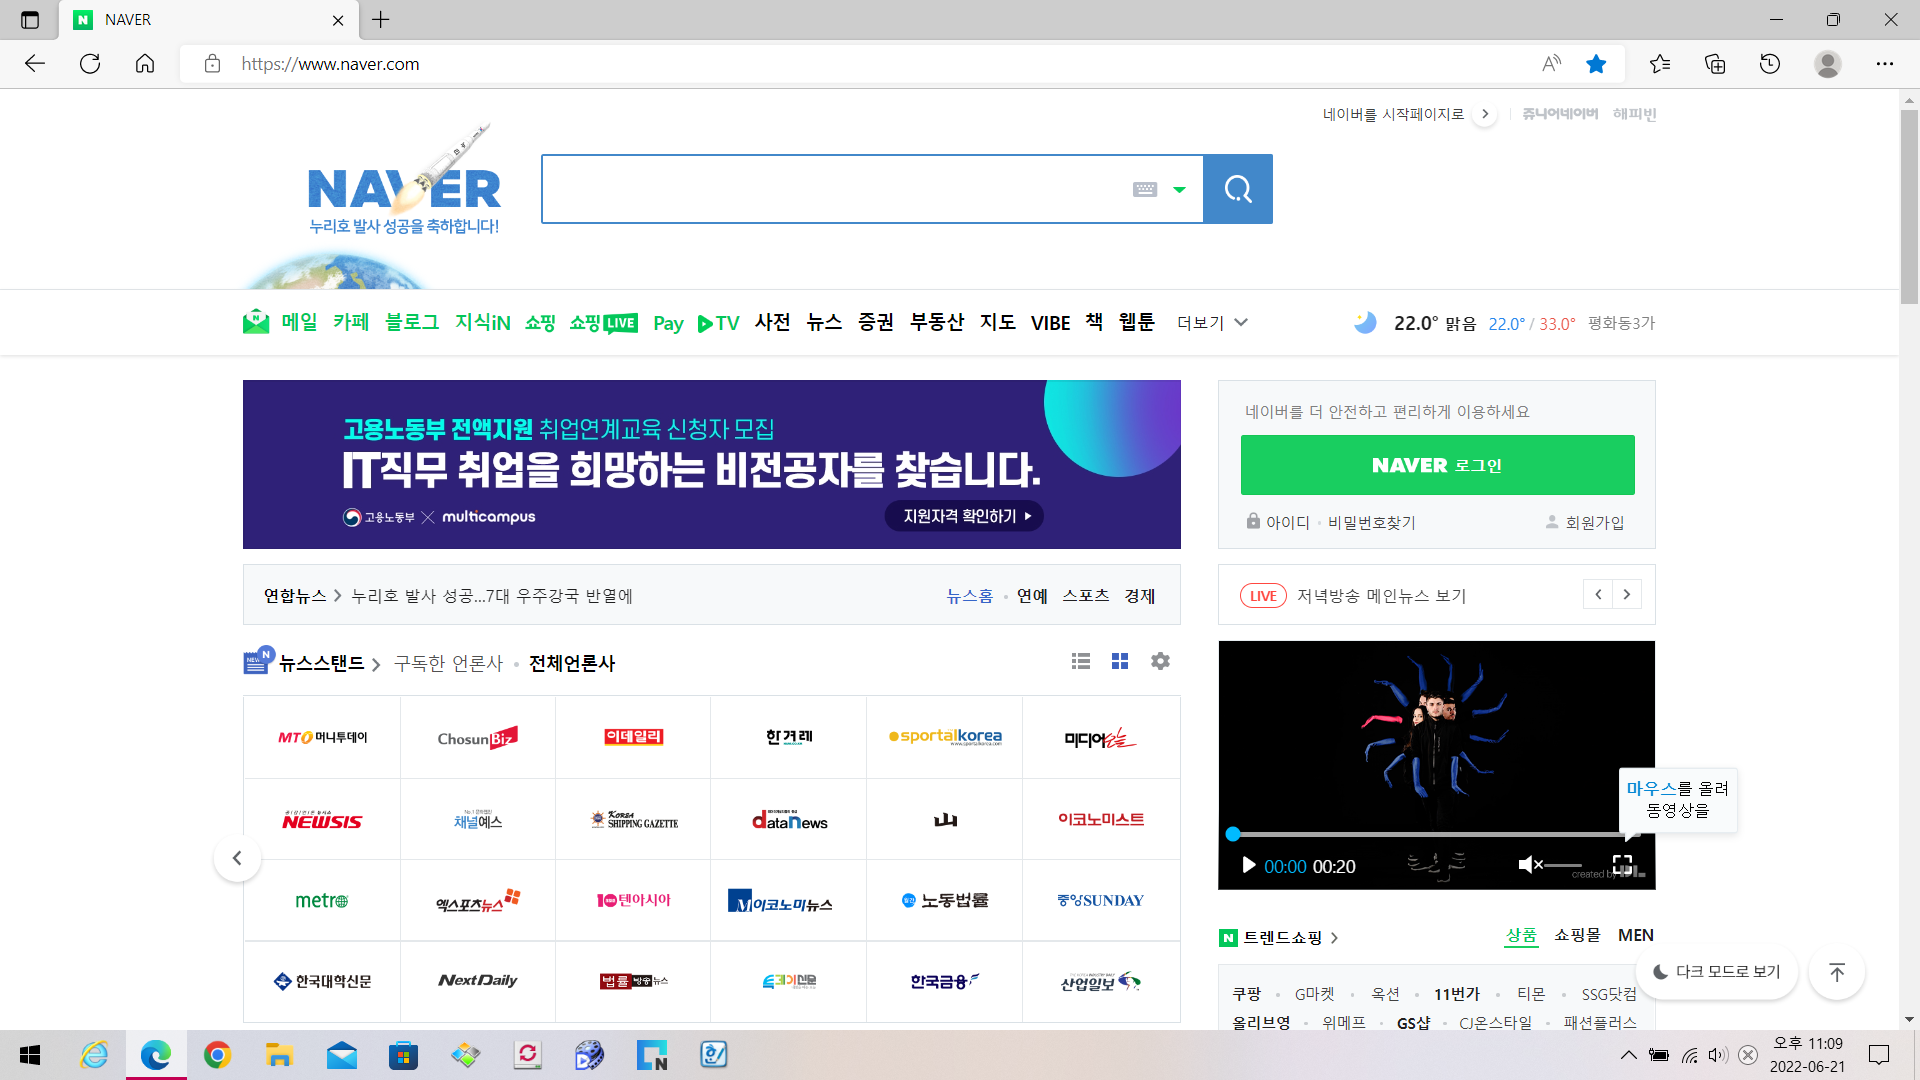This screenshot has width=1920, height=1080.
Task: Expand the 트렌드쇼핑 section arrow
Action: coord(1334,938)
